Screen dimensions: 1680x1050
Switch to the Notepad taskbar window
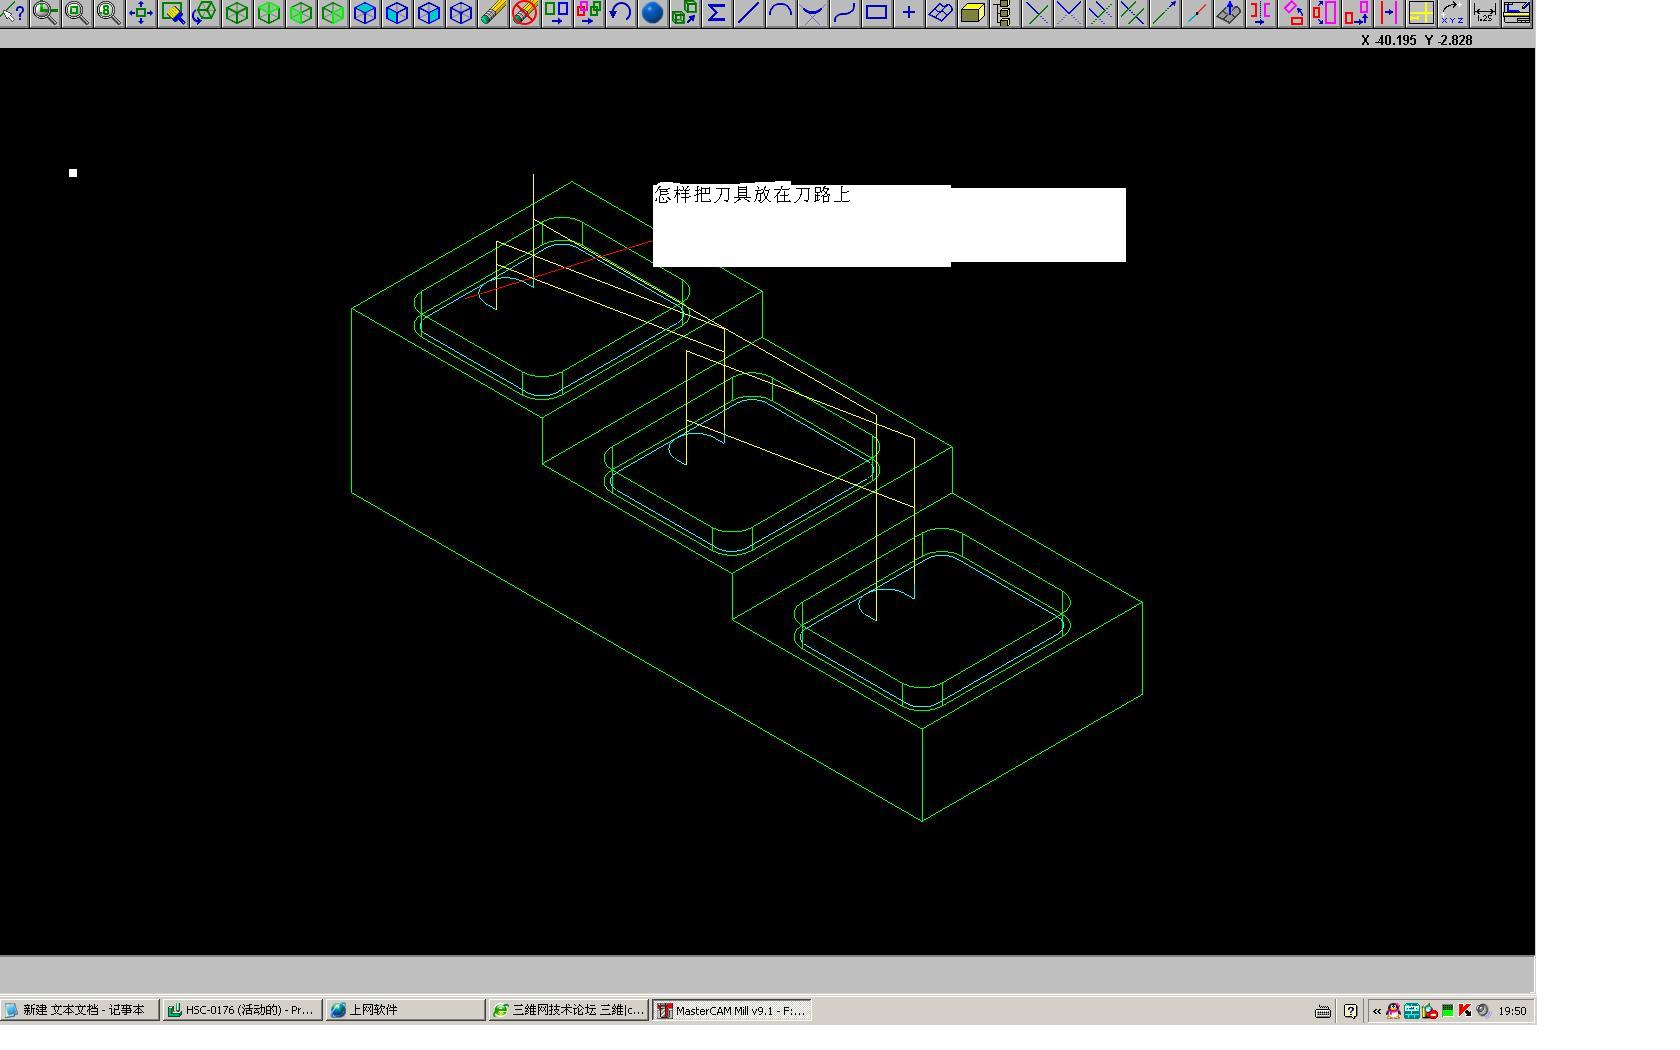tap(80, 1010)
